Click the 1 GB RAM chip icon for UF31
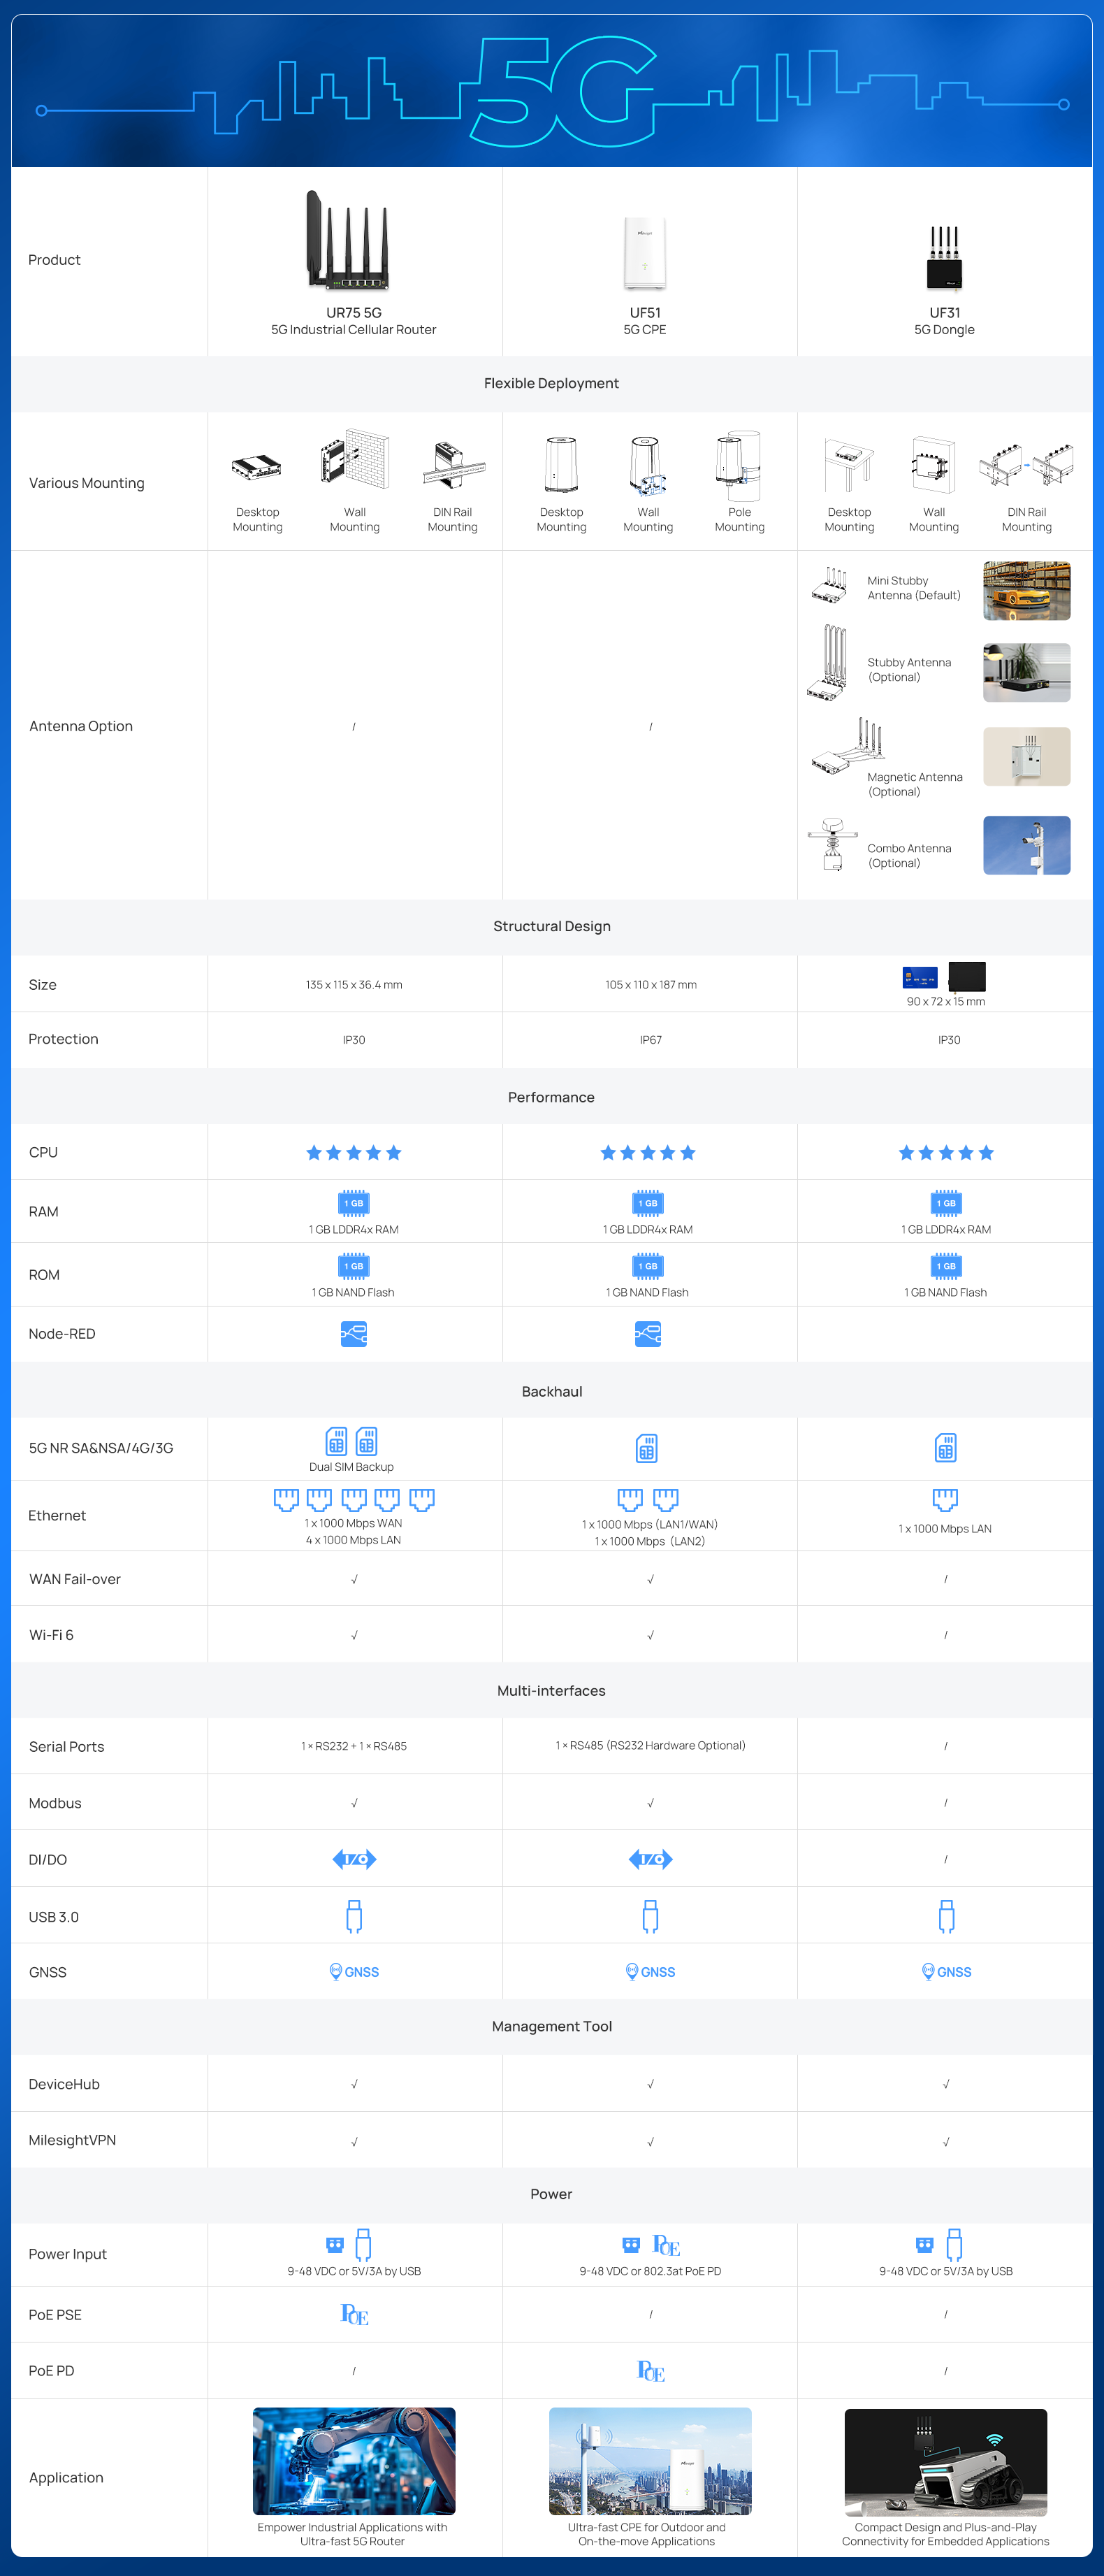 pos(945,1203)
